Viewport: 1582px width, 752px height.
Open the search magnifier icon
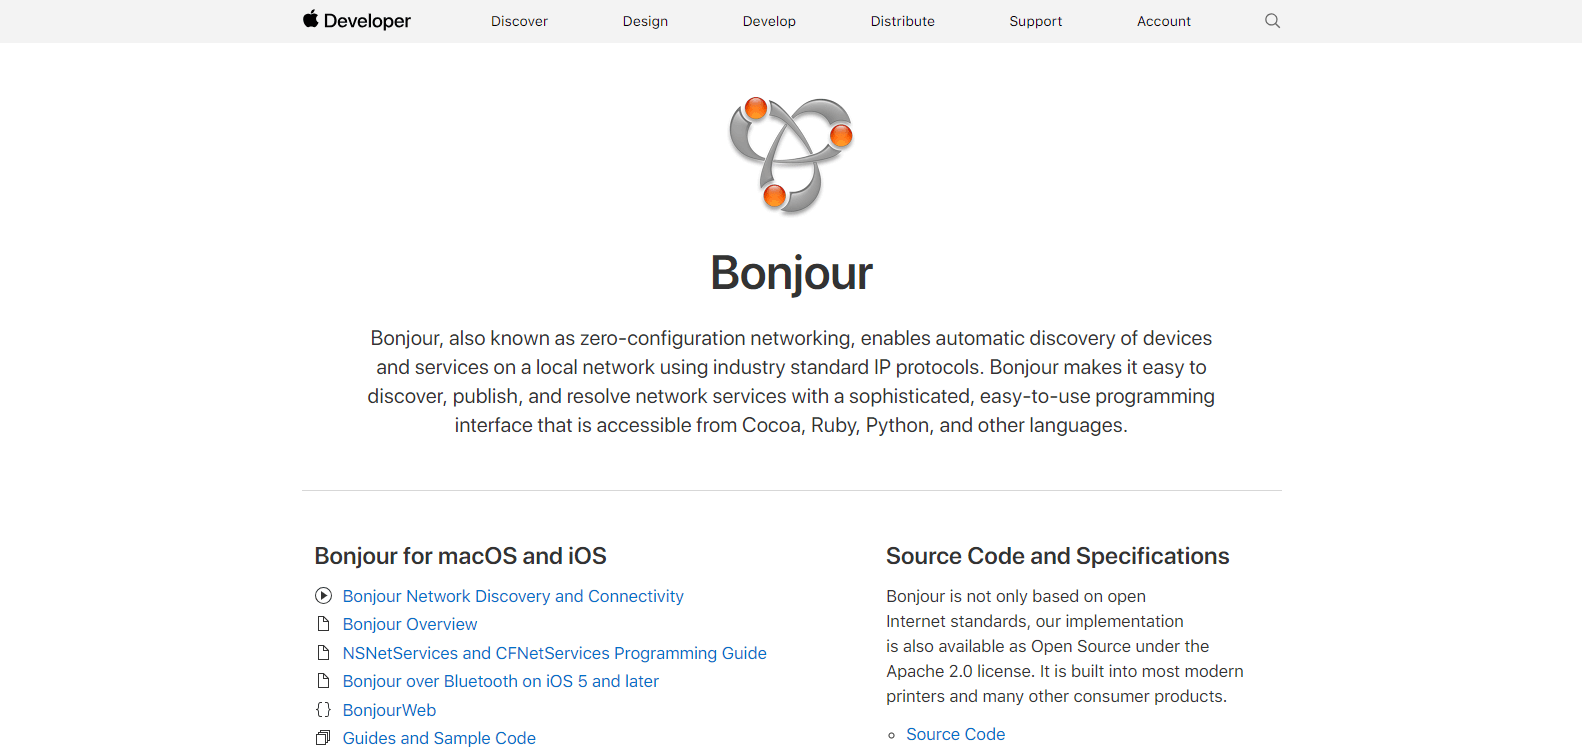coord(1272,21)
